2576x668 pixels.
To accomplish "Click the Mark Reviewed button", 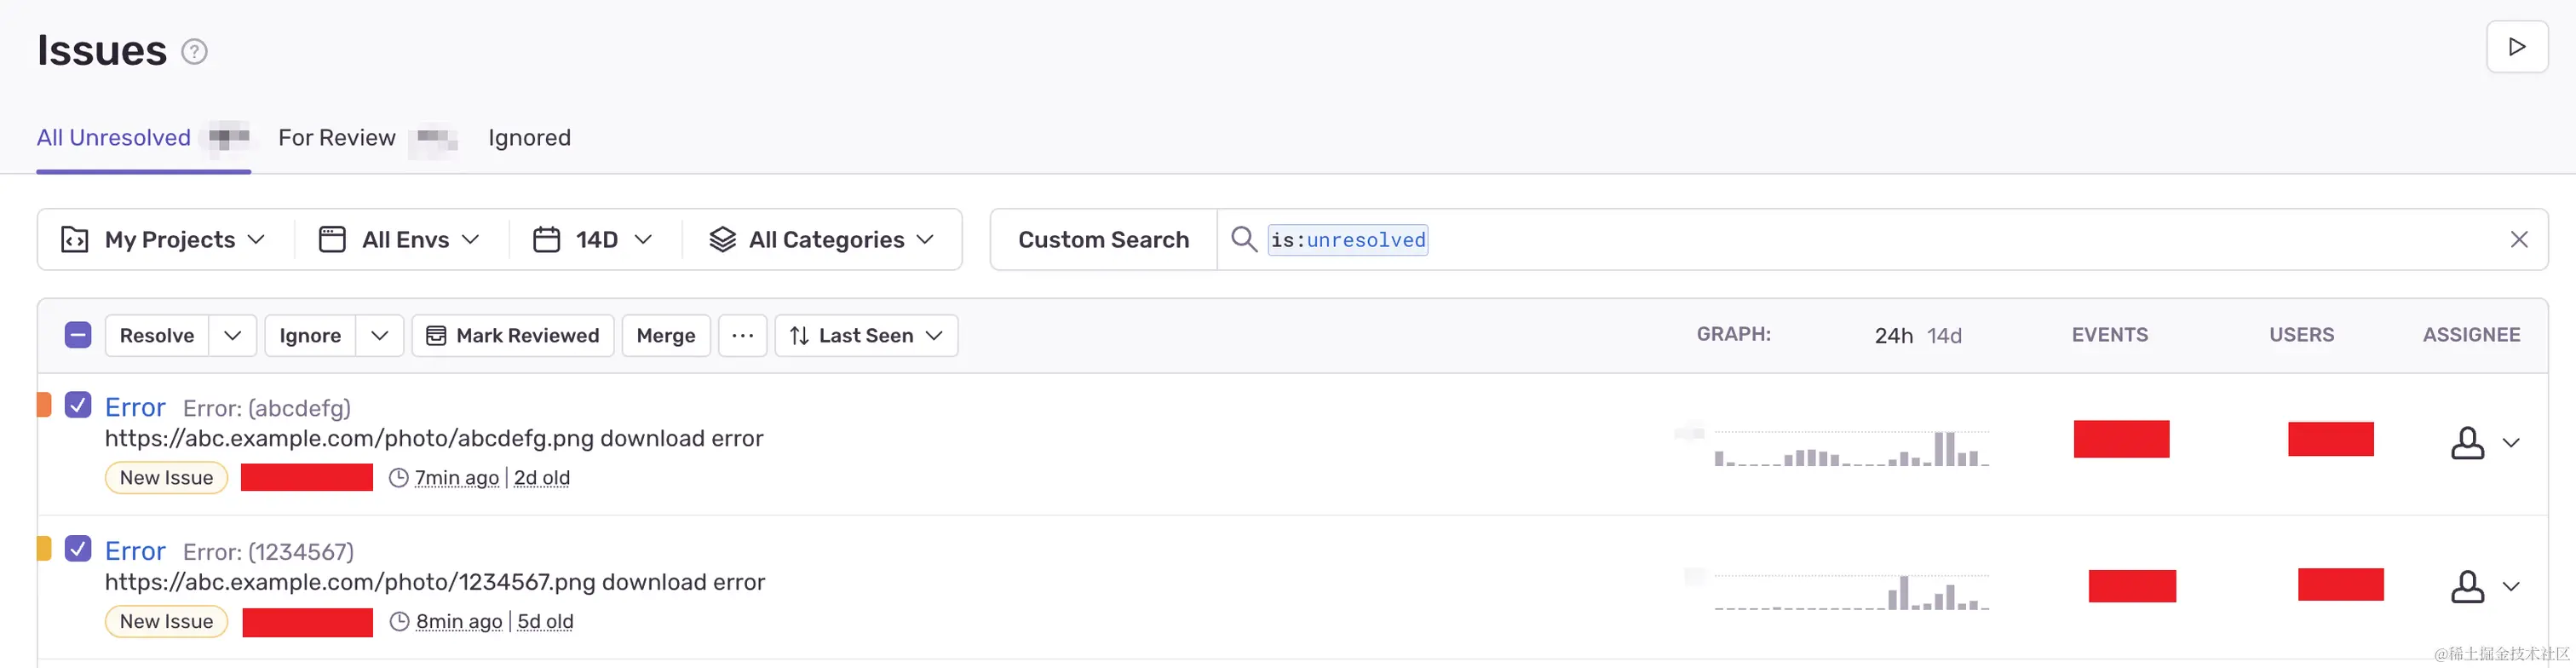I will point(513,336).
